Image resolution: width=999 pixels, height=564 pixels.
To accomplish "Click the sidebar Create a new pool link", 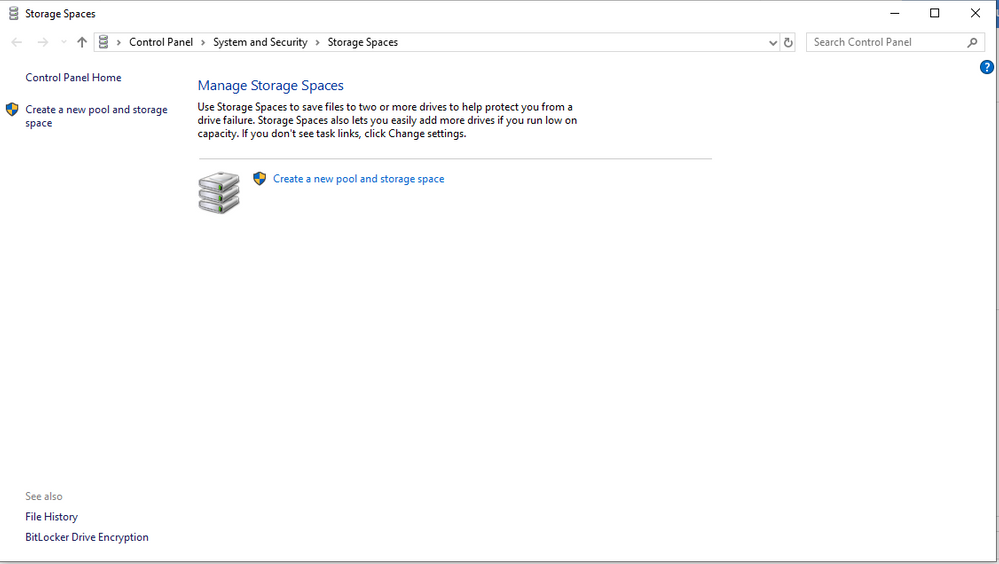I will pyautogui.click(x=96, y=110).
